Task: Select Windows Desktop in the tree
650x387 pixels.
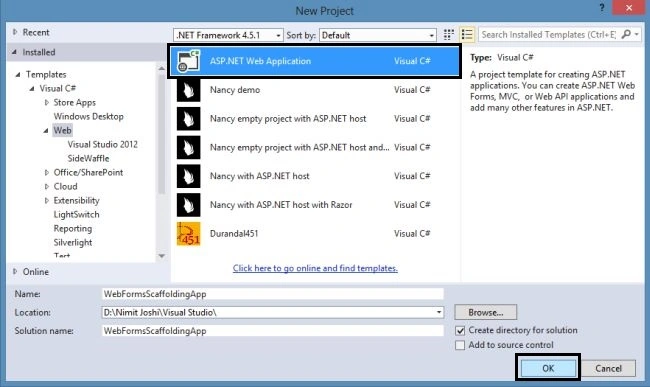Action: click(88, 116)
